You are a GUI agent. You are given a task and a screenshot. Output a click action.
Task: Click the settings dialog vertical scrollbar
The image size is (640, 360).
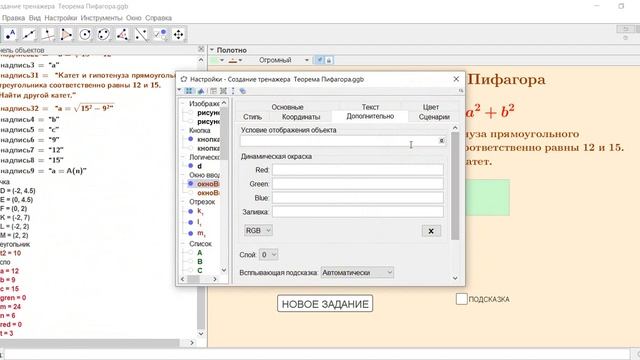455,186
